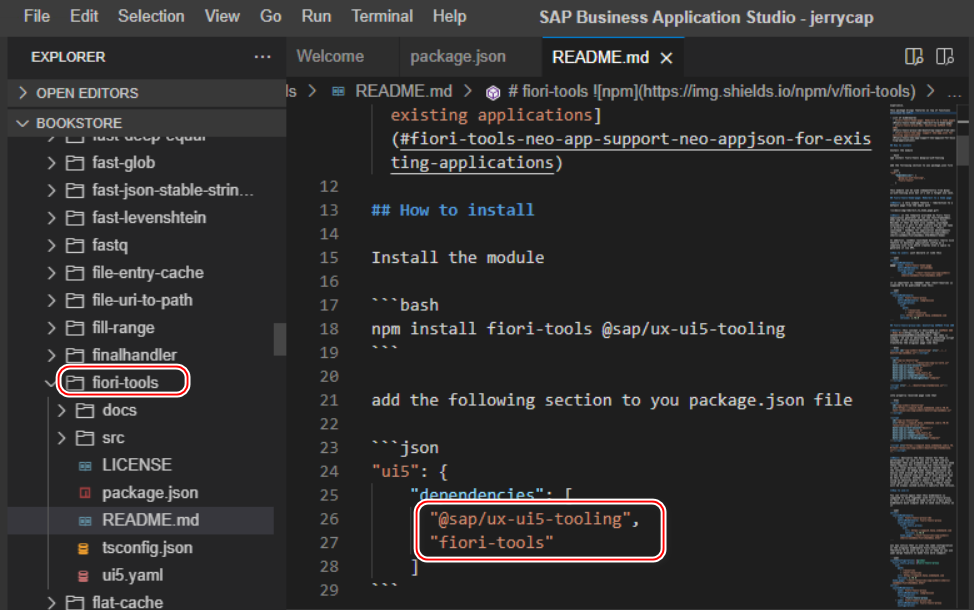Click the package.json file icon in tree
Screen dimensions: 974x610
click(85, 493)
